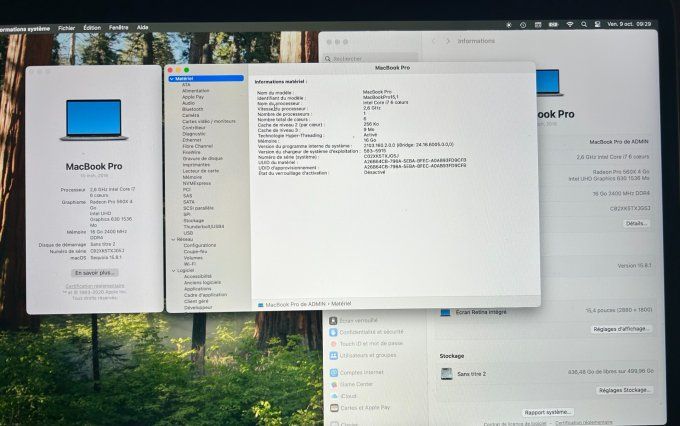The width and height of the screenshot is (680, 426).
Task: Select Alimentation in the hardware list
Action: tap(196, 91)
